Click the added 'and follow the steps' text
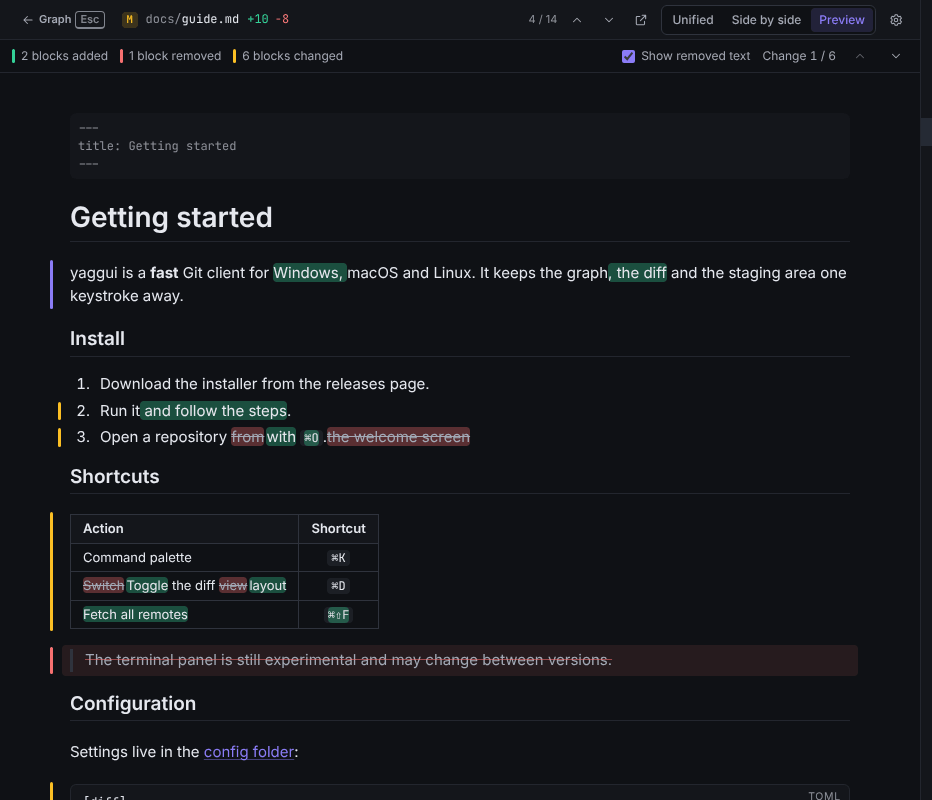Screen dimensions: 932x800 pyautogui.click(x=215, y=411)
